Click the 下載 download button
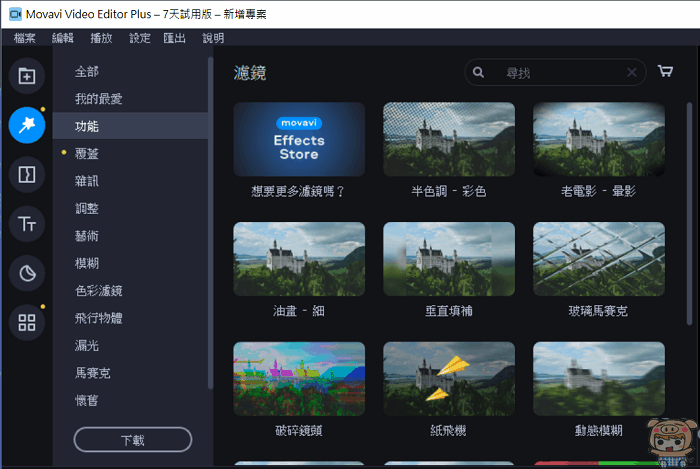The height and width of the screenshot is (469, 700). (133, 440)
